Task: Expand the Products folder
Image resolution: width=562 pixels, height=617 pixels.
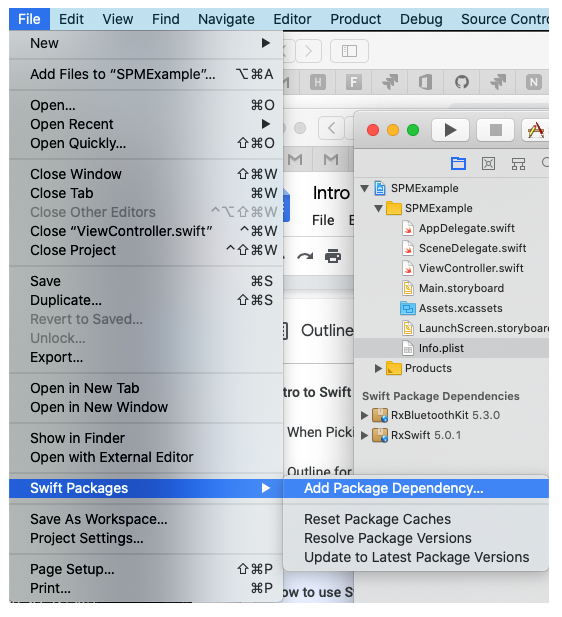Action: point(378,368)
